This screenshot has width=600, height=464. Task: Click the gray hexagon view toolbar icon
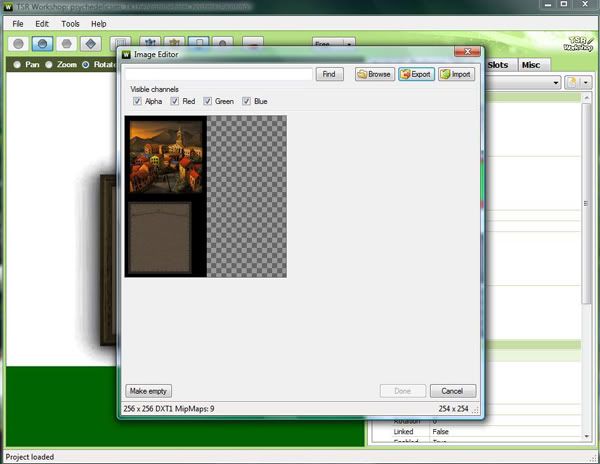click(67, 44)
